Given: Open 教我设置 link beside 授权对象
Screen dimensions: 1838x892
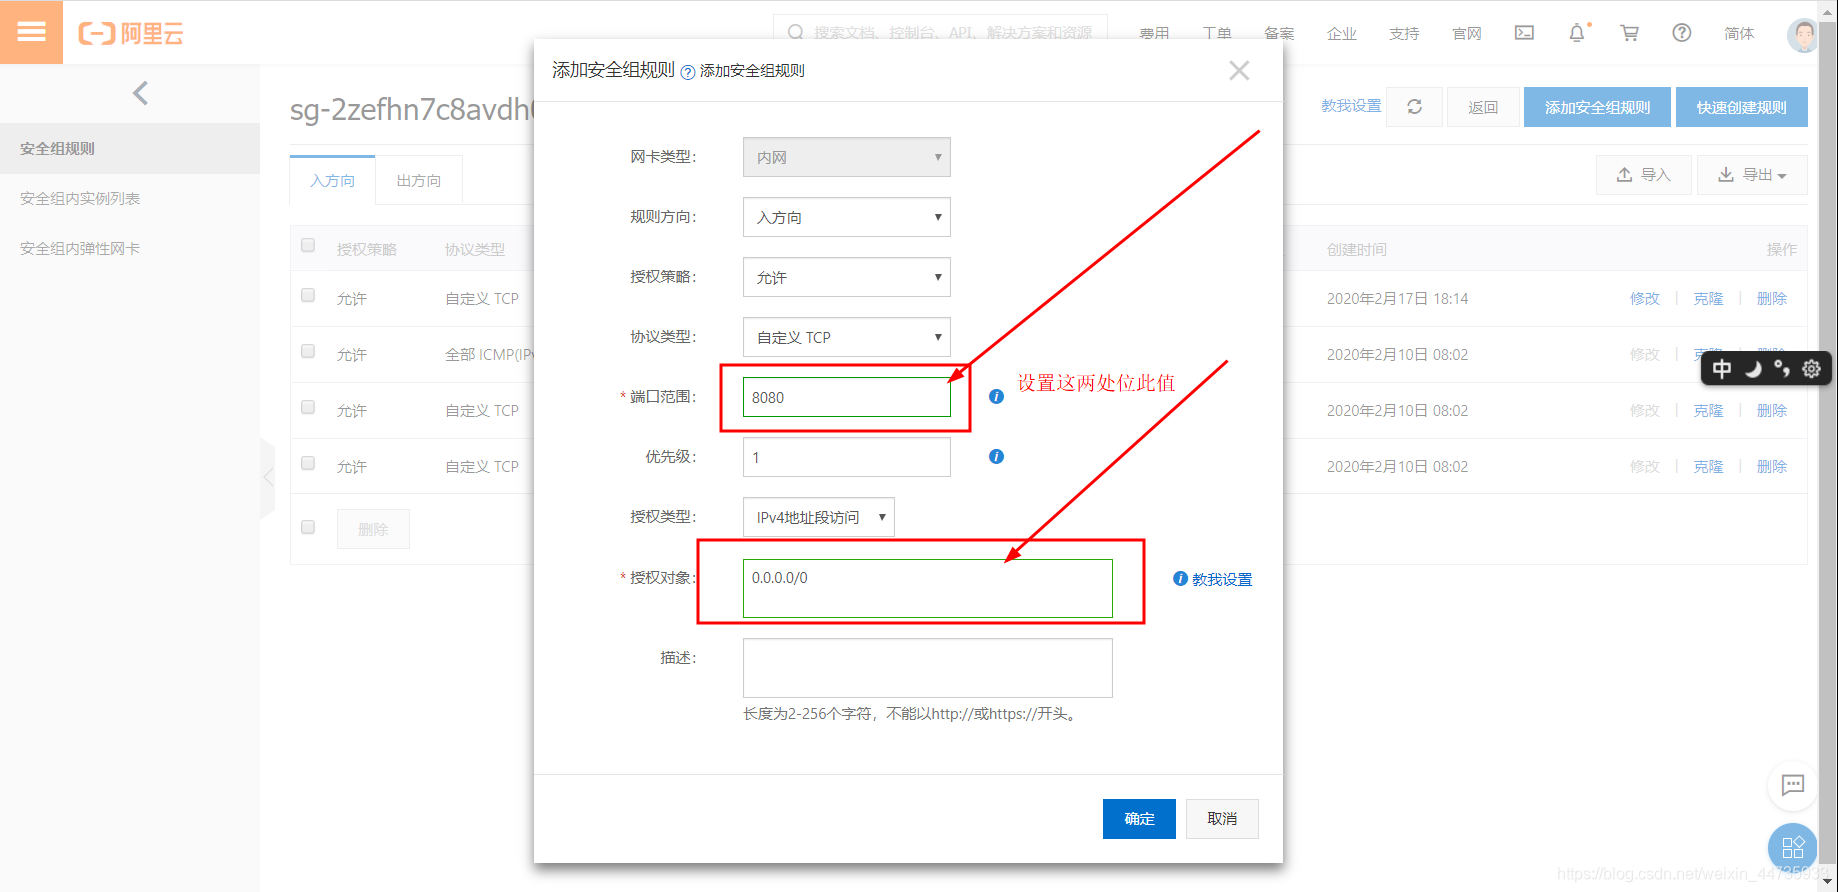Looking at the screenshot, I should click(1221, 579).
